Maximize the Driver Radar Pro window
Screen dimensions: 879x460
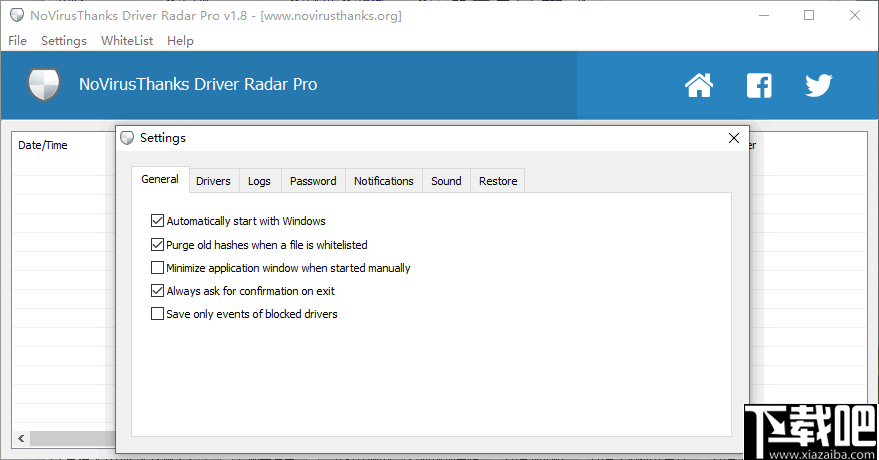click(809, 15)
